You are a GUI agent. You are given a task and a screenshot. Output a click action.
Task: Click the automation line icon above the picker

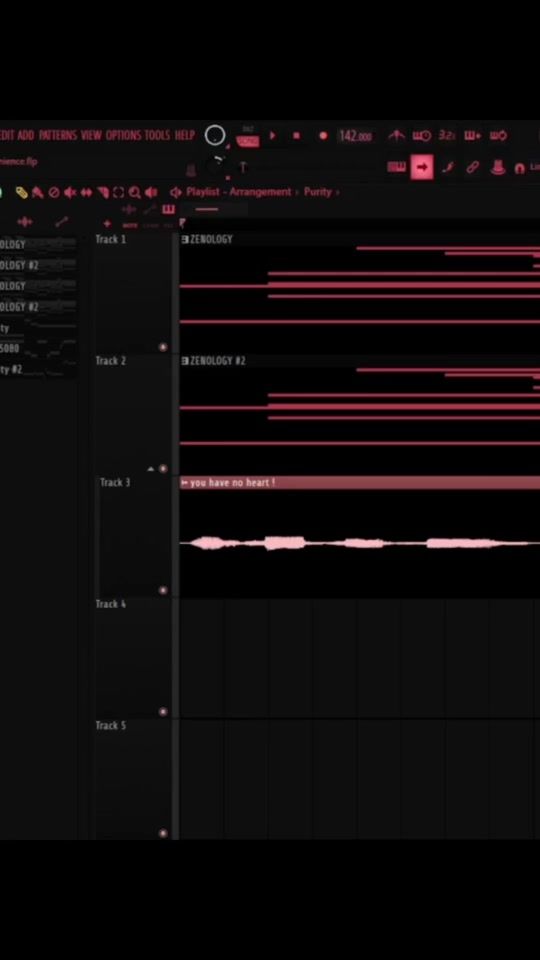(x=62, y=222)
